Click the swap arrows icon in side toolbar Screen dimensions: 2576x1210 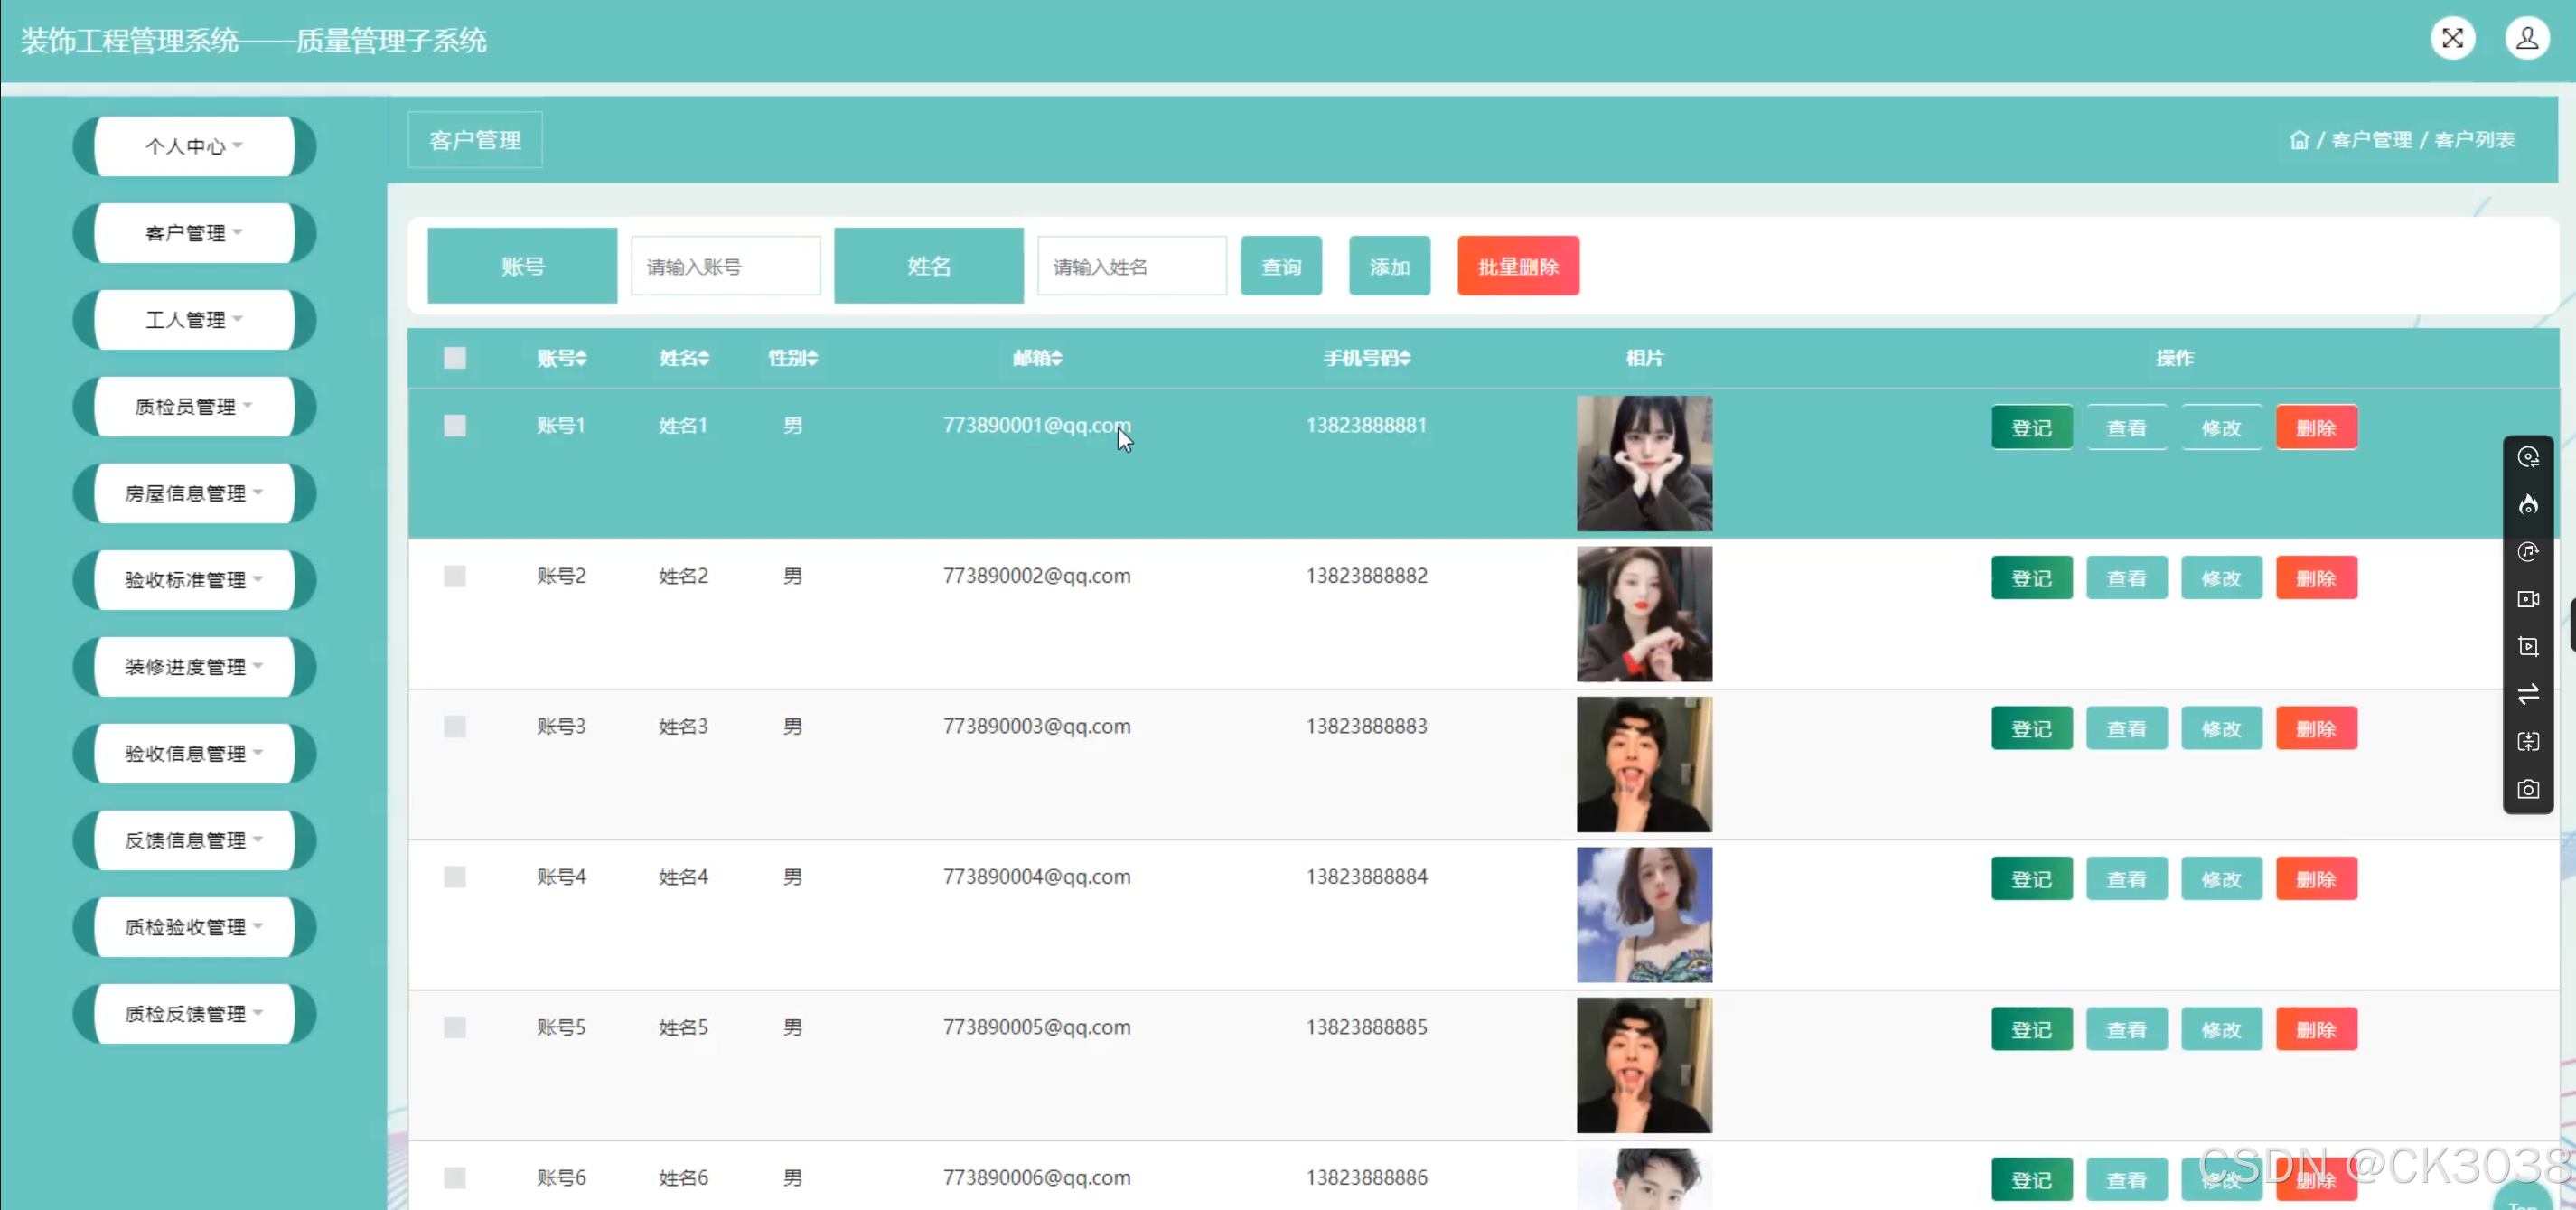tap(2527, 694)
